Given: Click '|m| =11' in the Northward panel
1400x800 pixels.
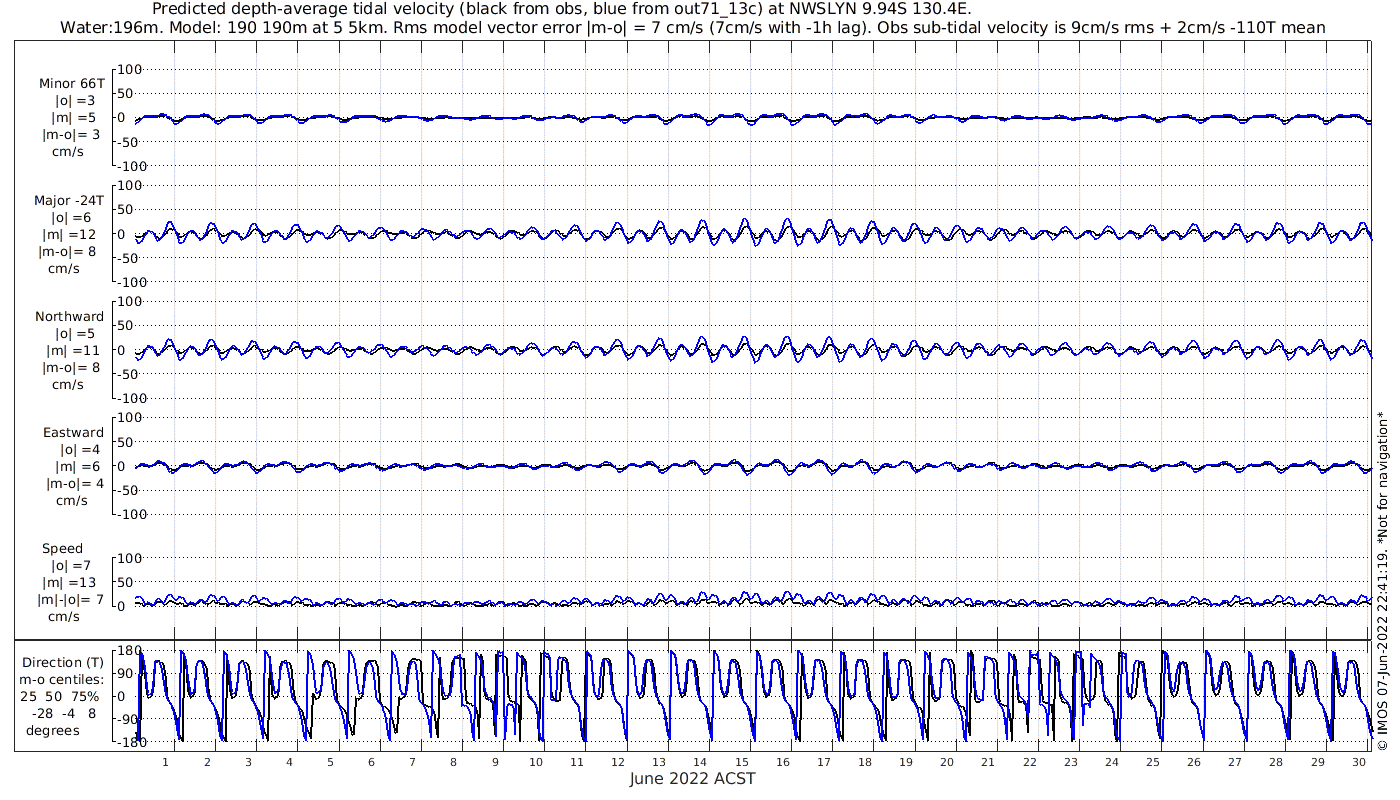Looking at the screenshot, I should tap(69, 350).
